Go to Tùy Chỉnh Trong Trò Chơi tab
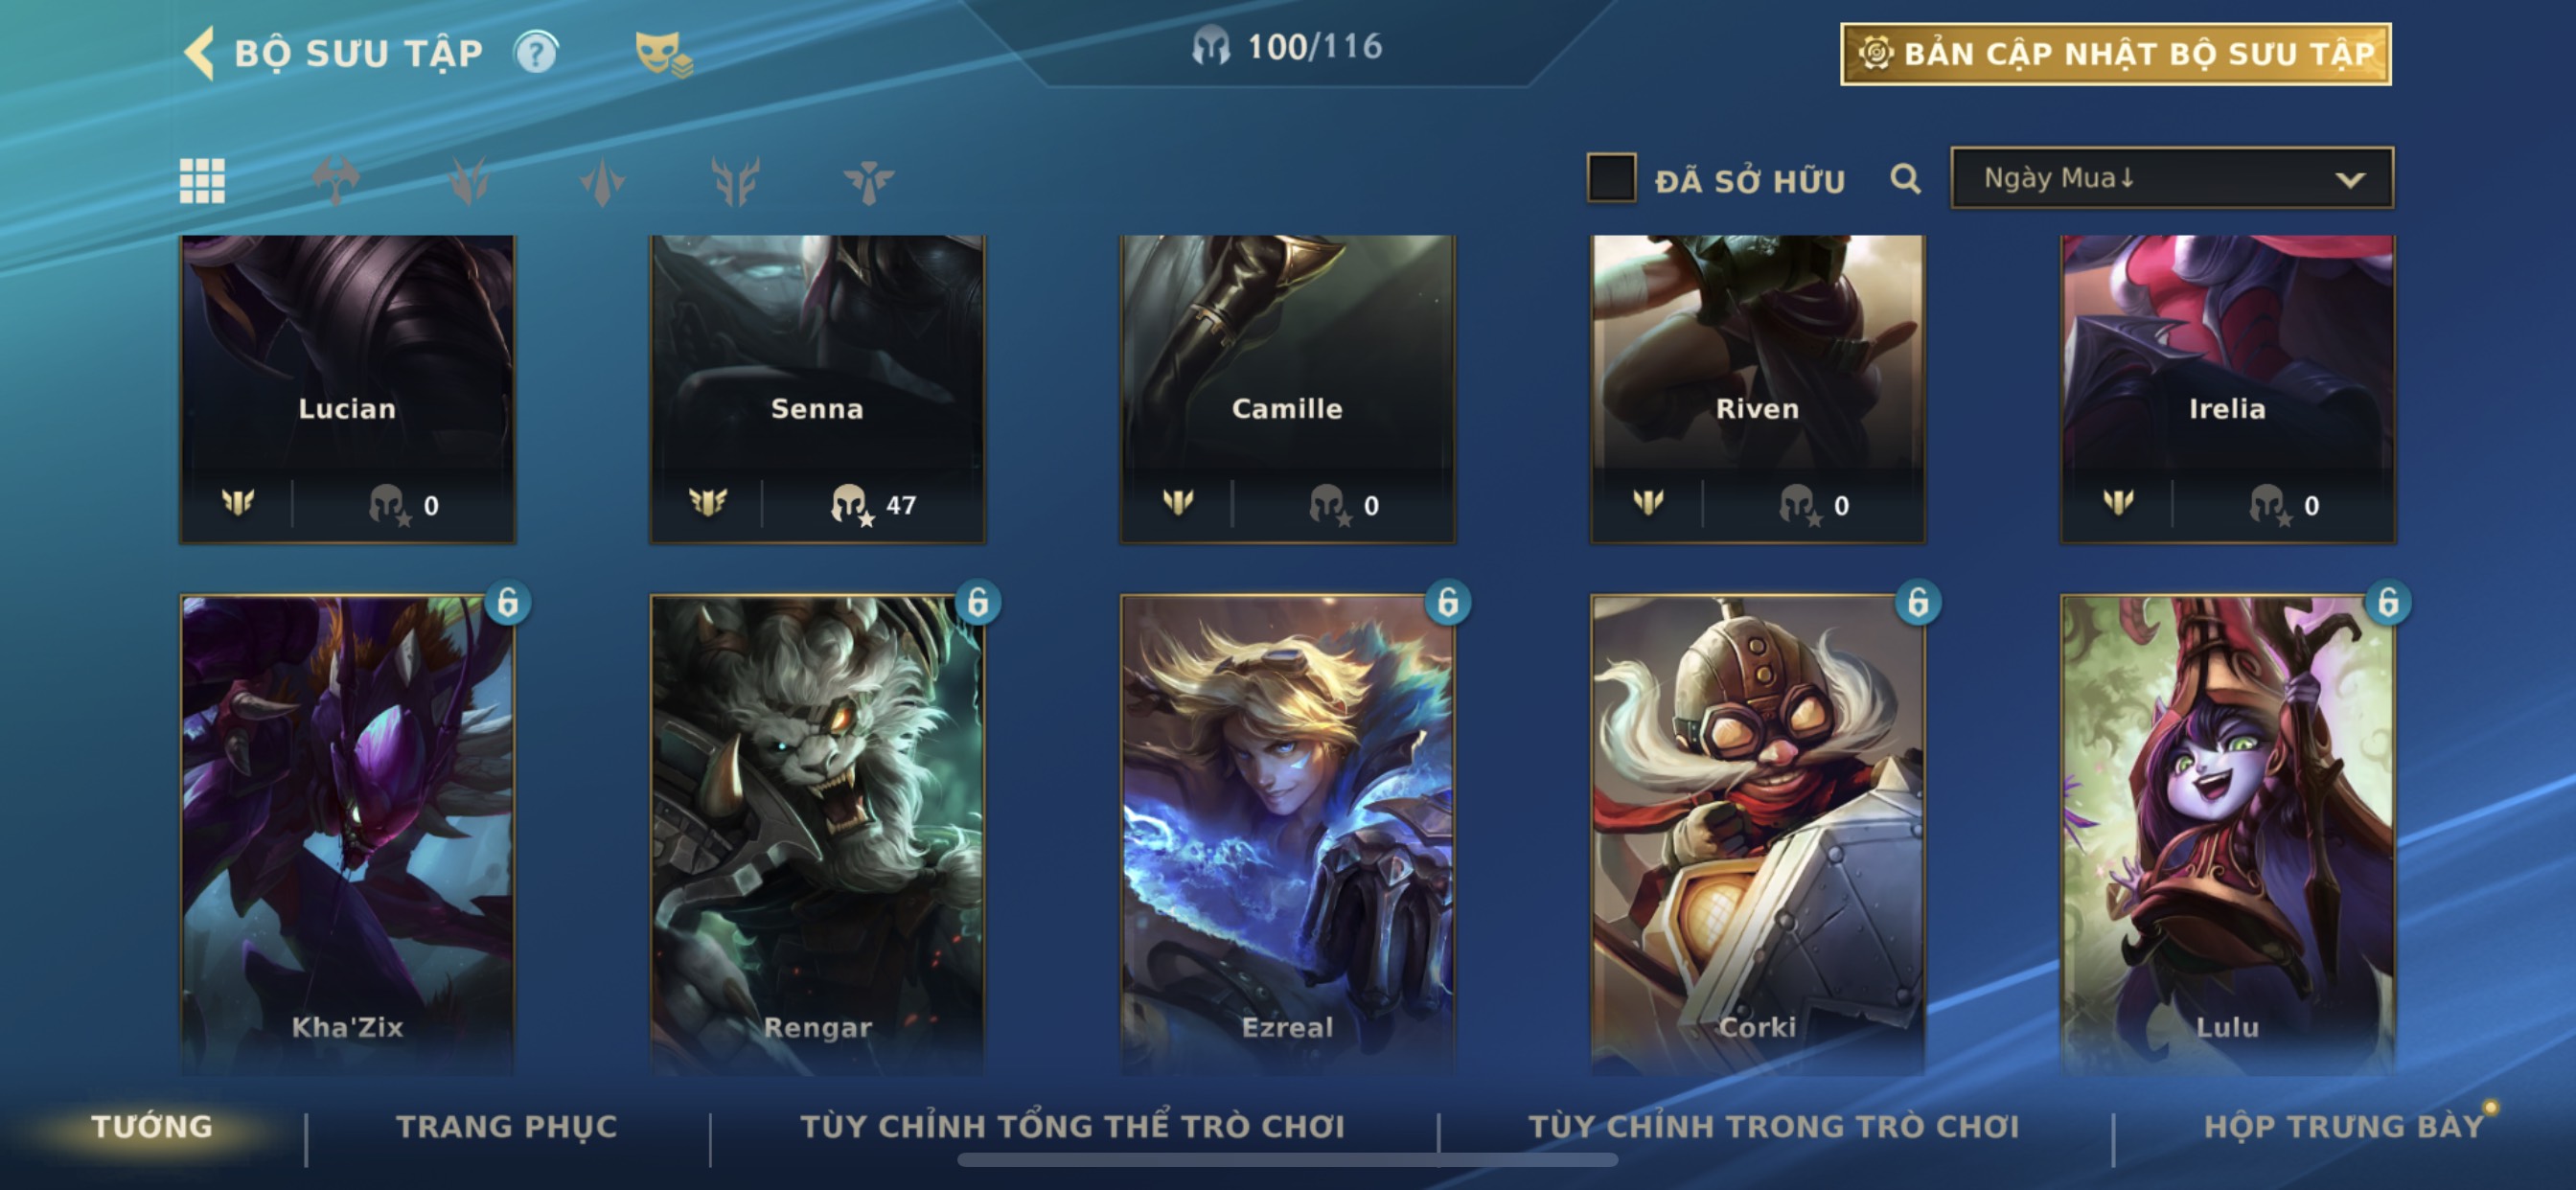Viewport: 2576px width, 1190px height. pos(1773,1127)
